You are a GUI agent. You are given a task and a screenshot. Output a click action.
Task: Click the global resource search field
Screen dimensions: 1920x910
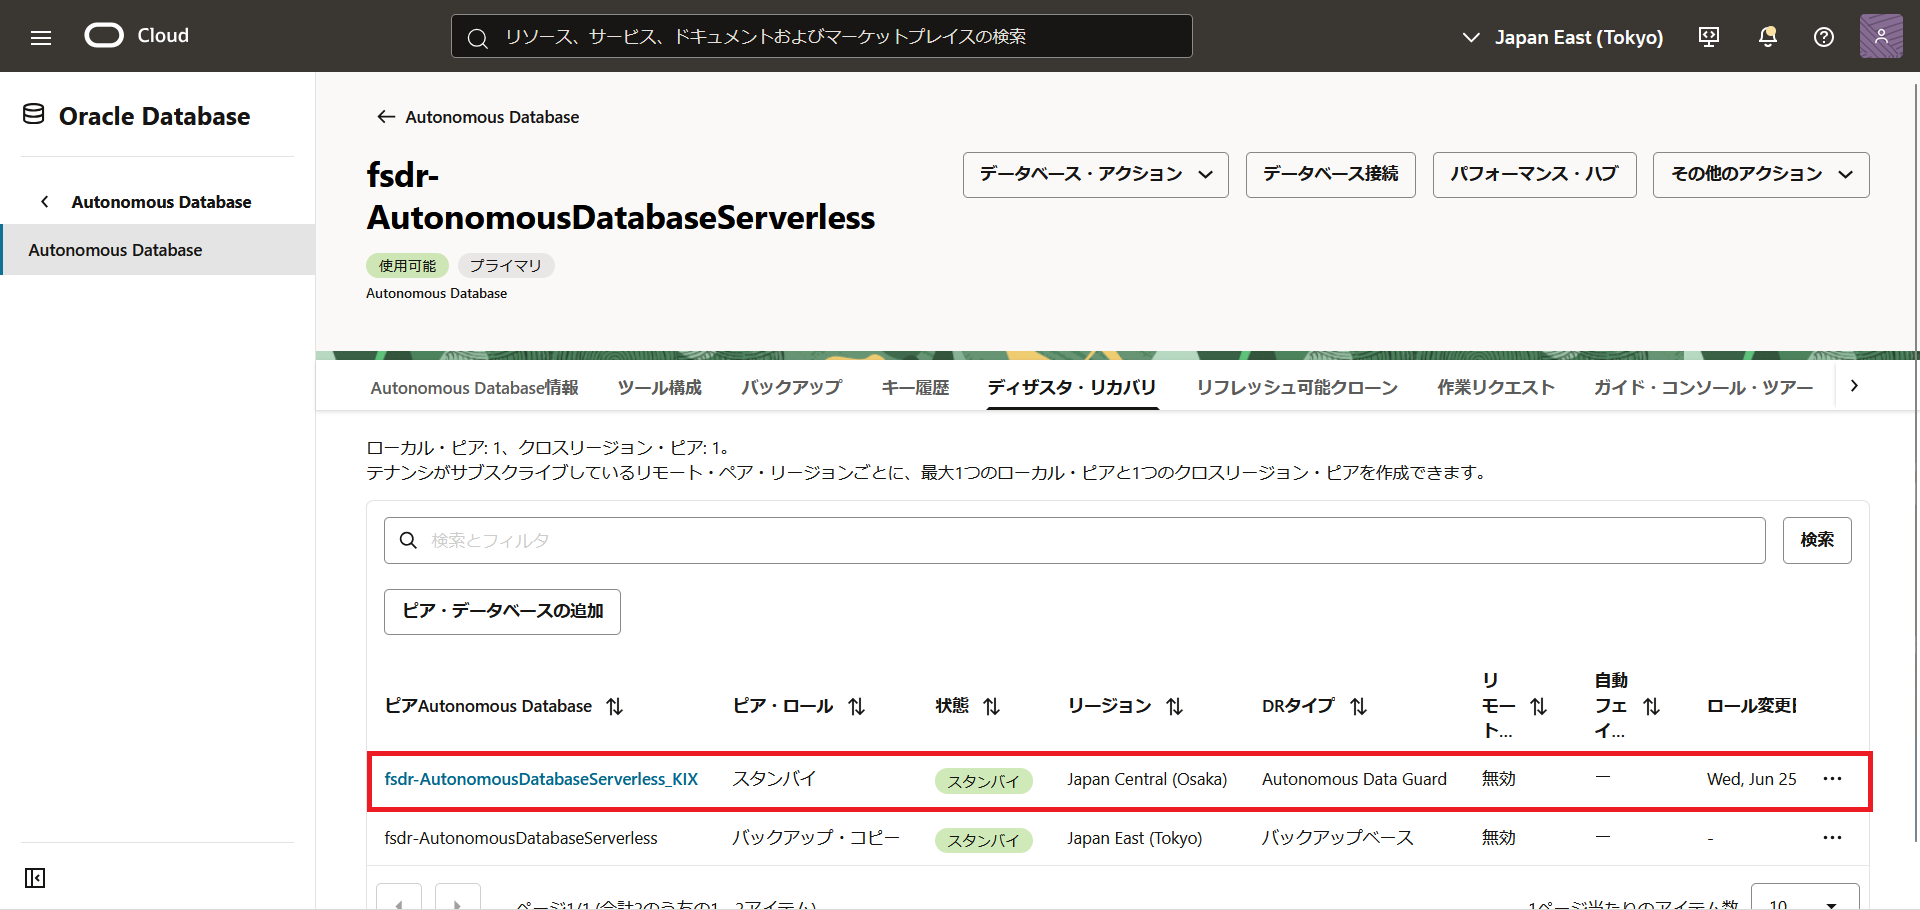(822, 36)
